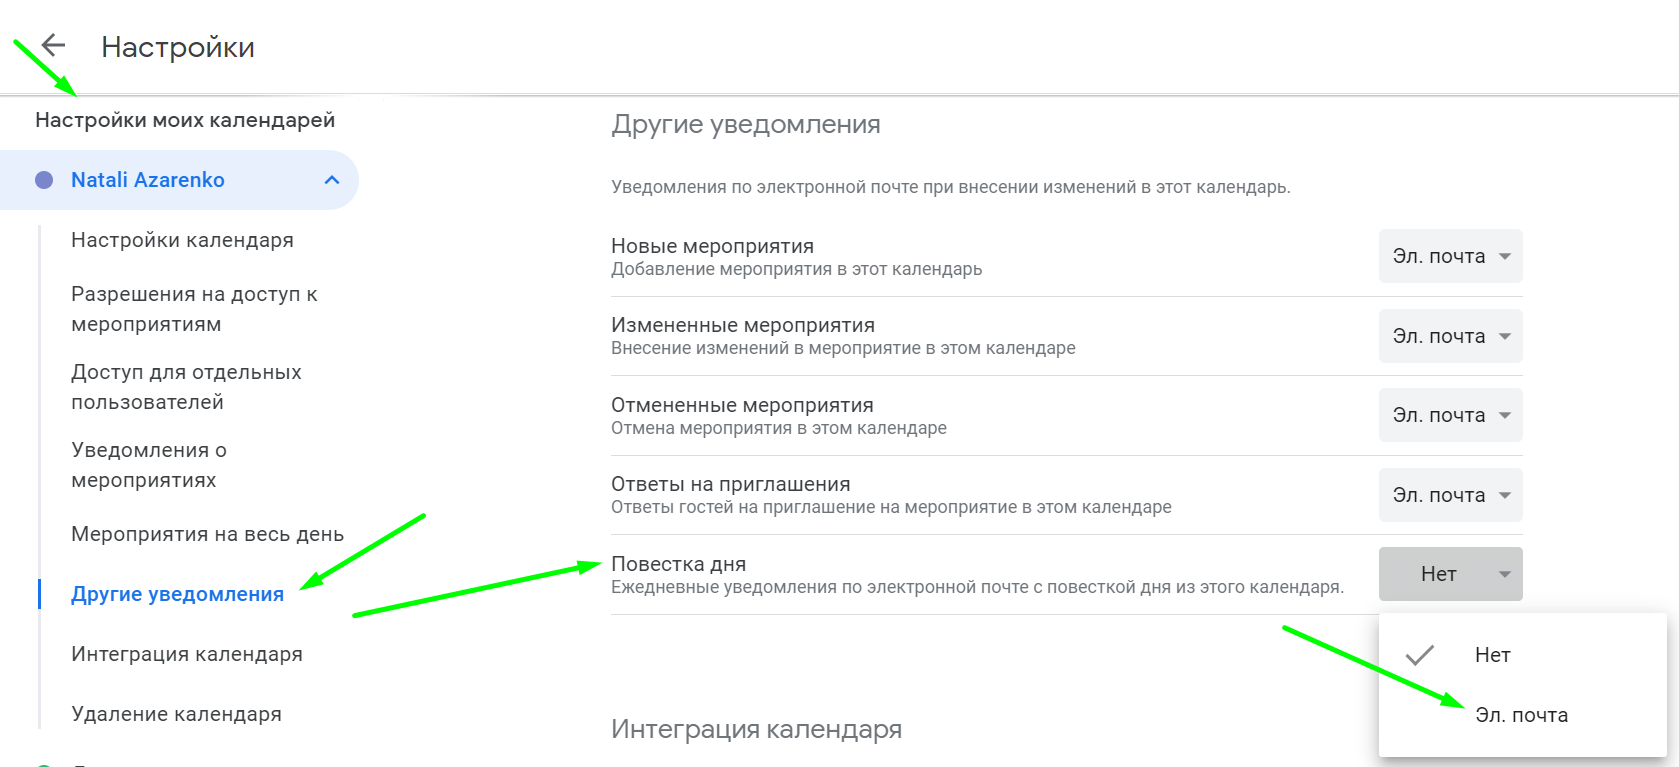Click the Повестка дня dropdown showing Нет
The width and height of the screenshot is (1679, 767).
click(1450, 574)
